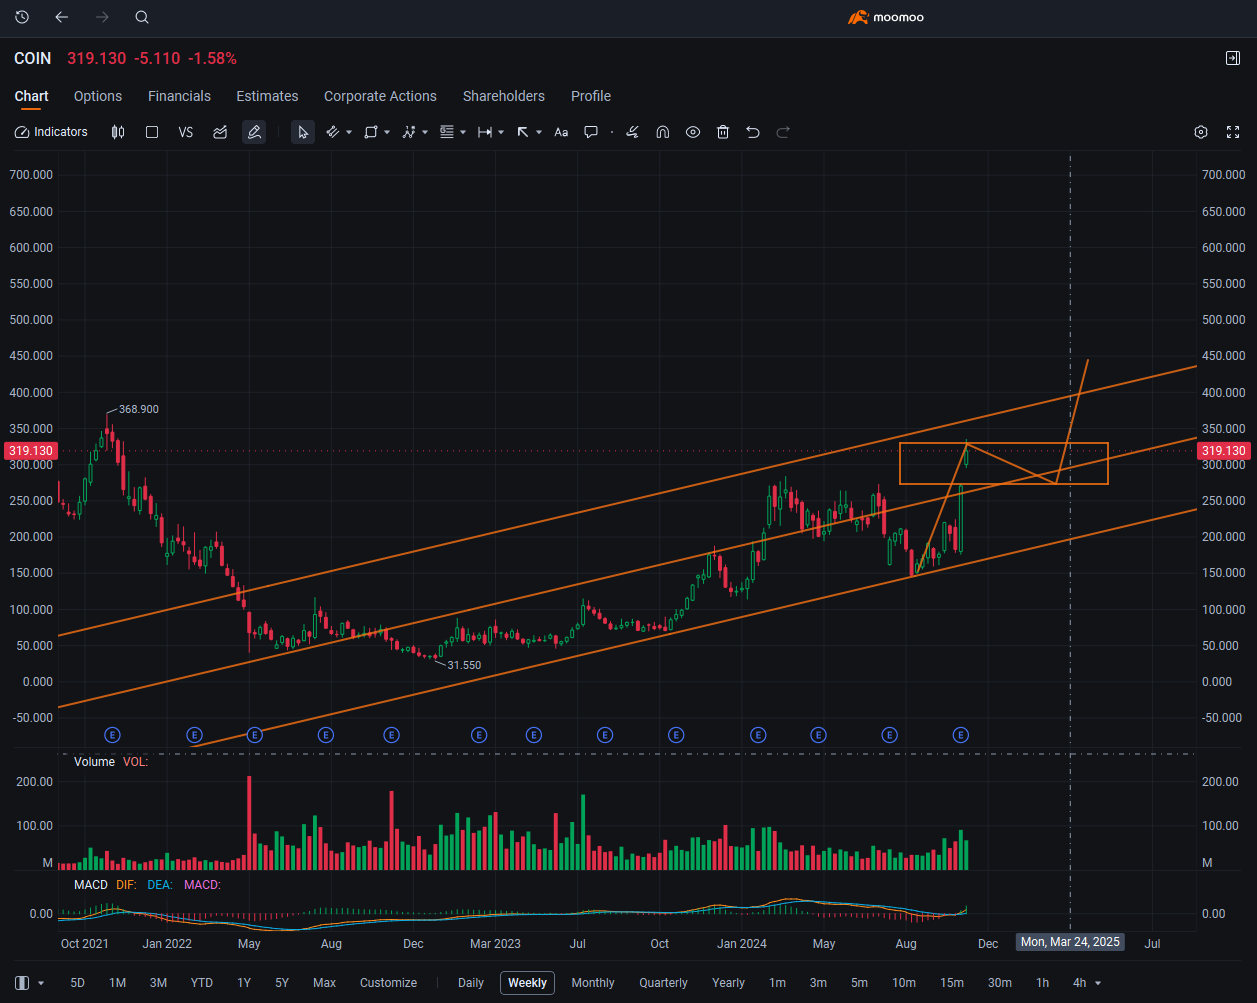Screen dimensions: 1257x1003
Task: Select the cursor pointer tool
Action: pyautogui.click(x=303, y=132)
